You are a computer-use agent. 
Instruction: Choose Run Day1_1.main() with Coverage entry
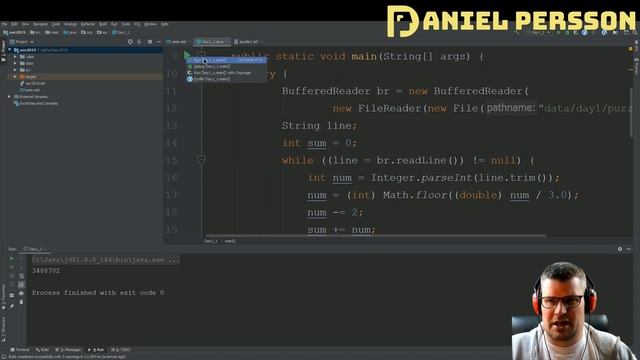[227, 73]
